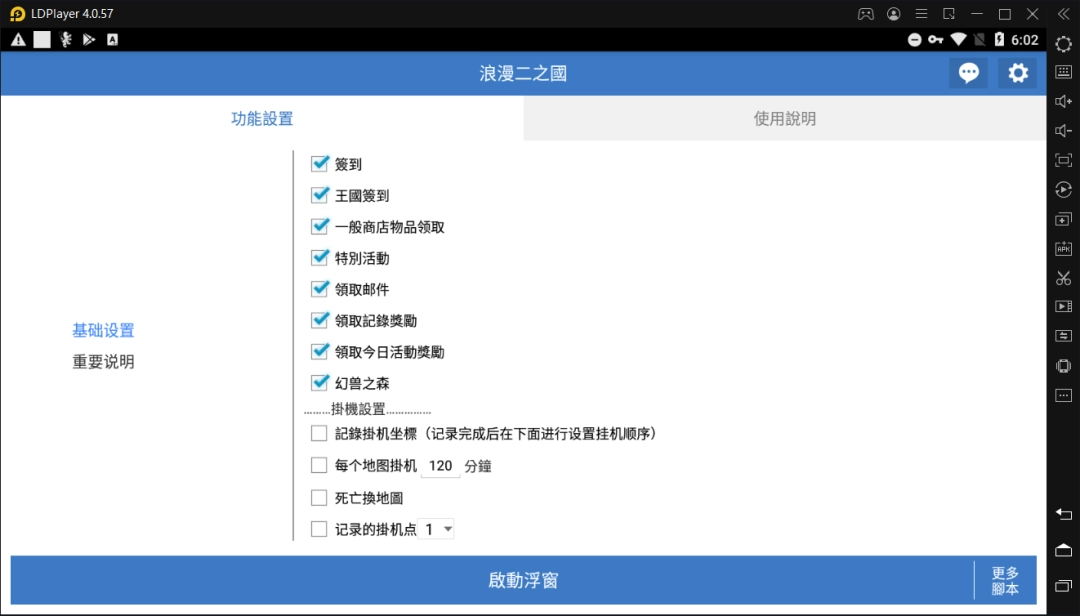Image resolution: width=1080 pixels, height=616 pixels.
Task: Open the gear settings icon in header
Action: coord(1018,73)
